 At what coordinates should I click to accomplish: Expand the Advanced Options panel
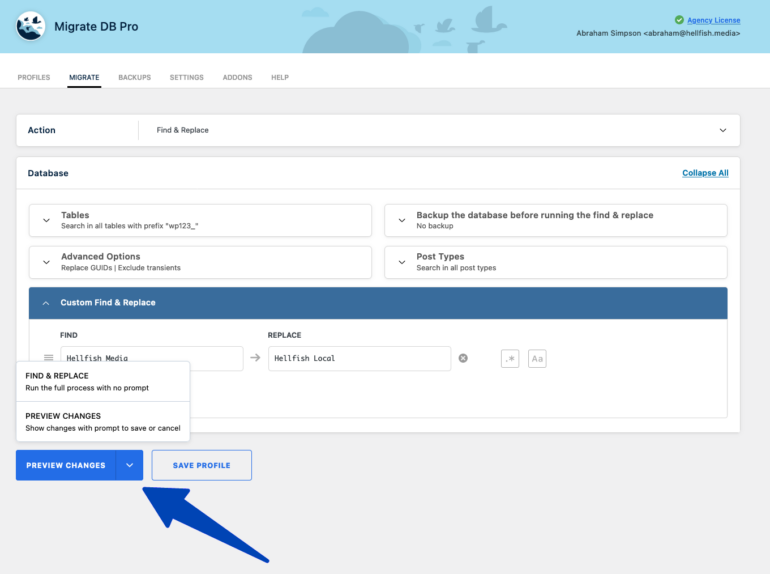click(46, 261)
